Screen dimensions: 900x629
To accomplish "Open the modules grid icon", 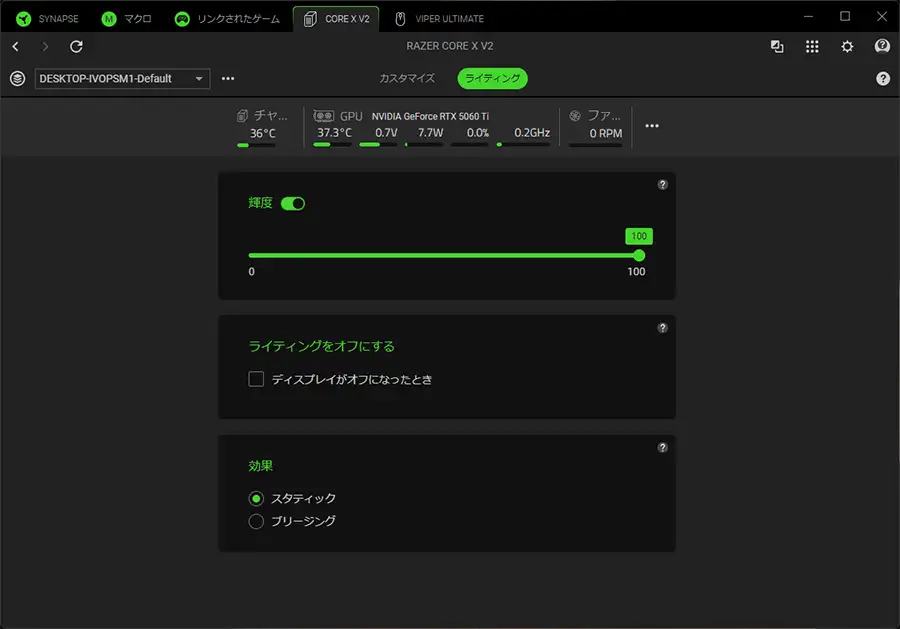I will 812,46.
